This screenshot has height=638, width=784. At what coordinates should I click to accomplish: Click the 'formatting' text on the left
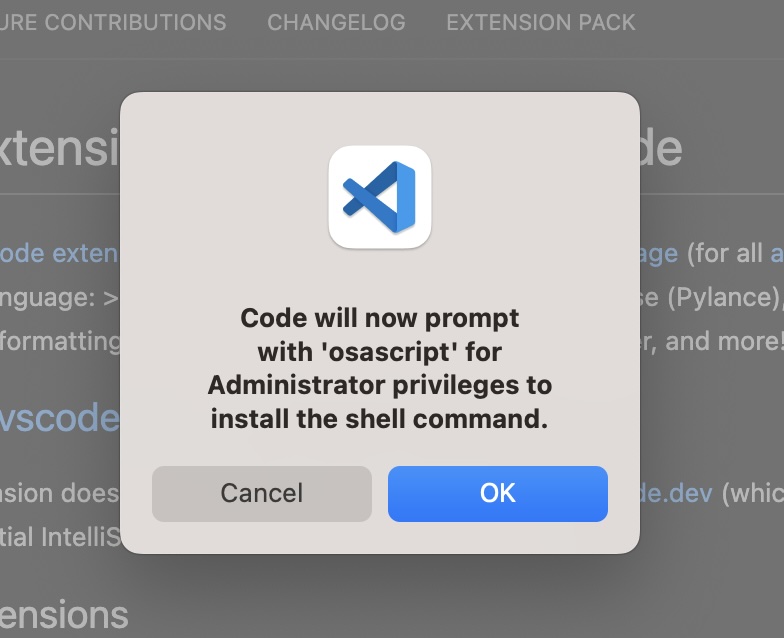[60, 342]
